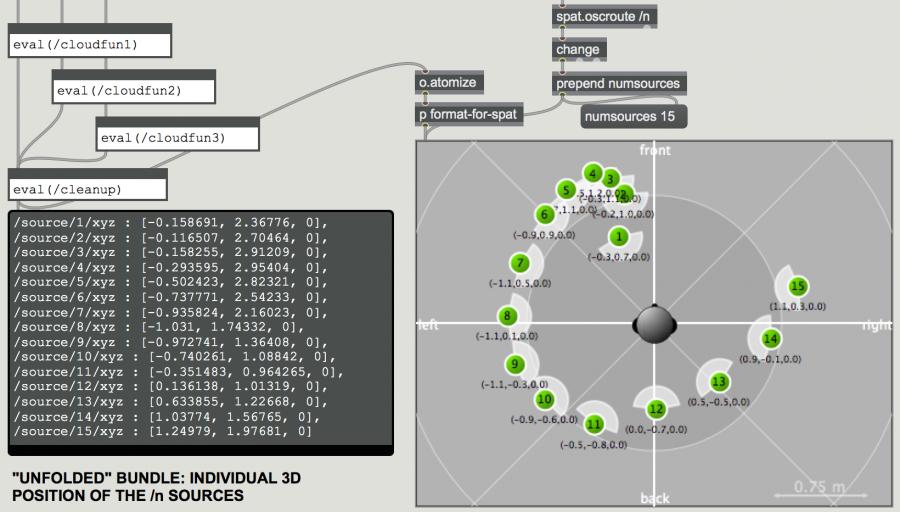Viewport: 900px width, 512px height.
Task: Click the eval(/cloudfun1) box
Action: click(89, 44)
